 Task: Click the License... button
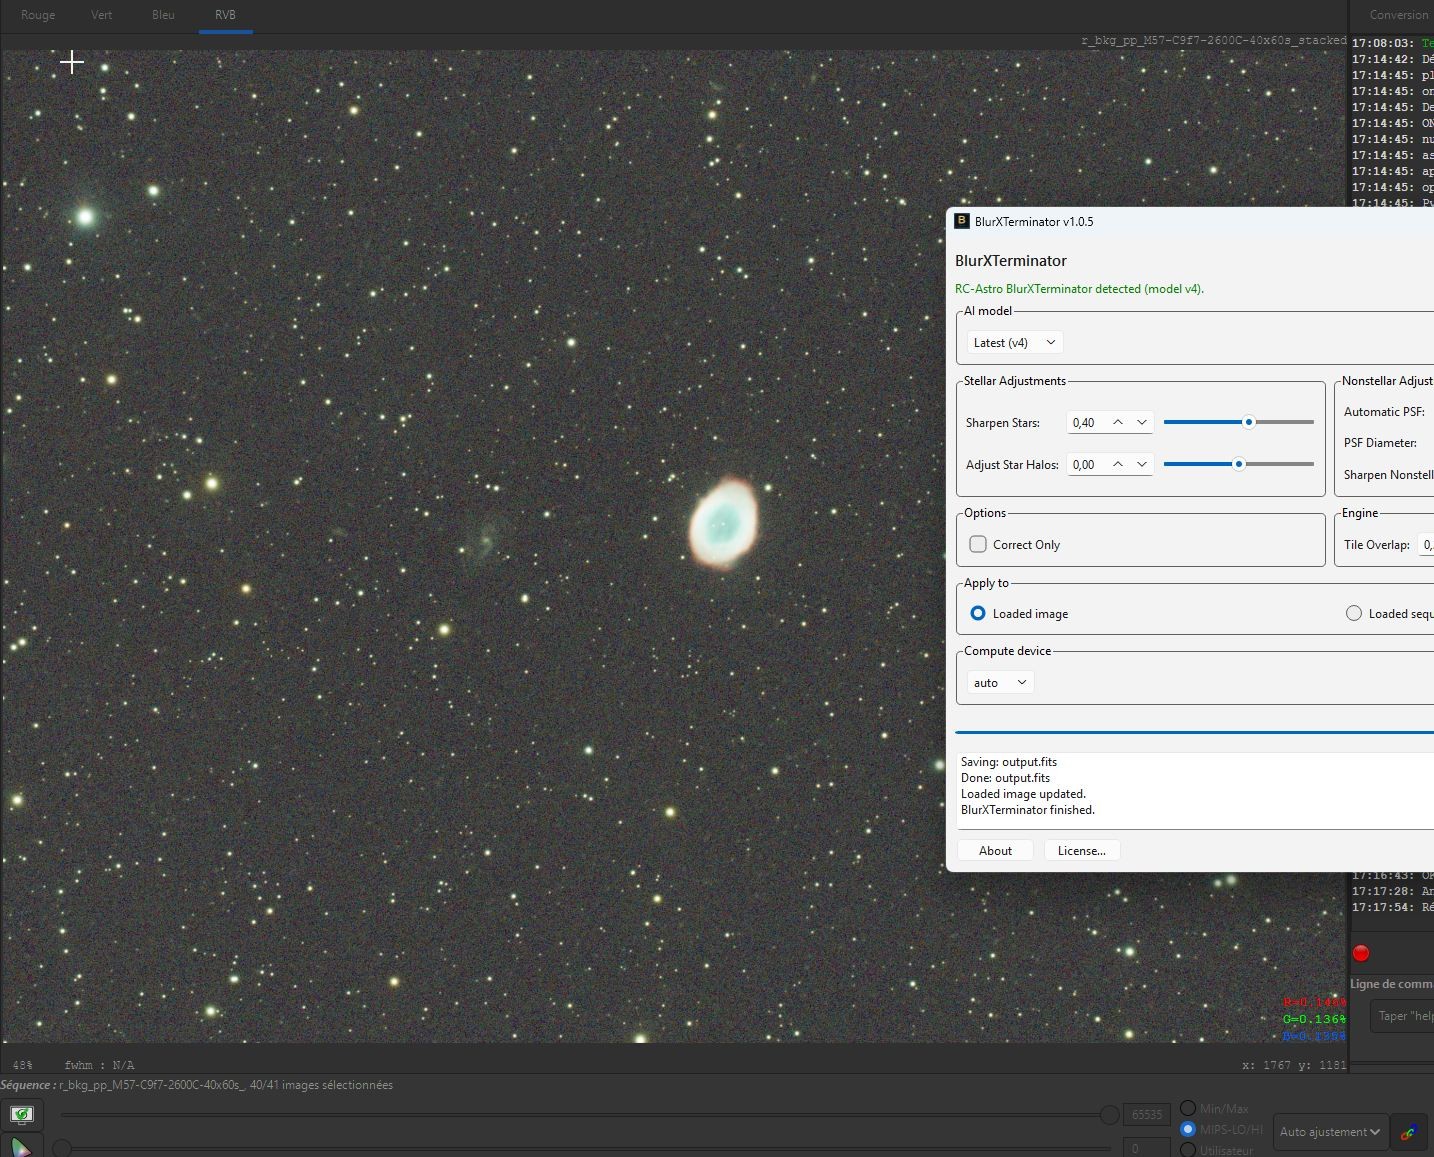pyautogui.click(x=1082, y=850)
